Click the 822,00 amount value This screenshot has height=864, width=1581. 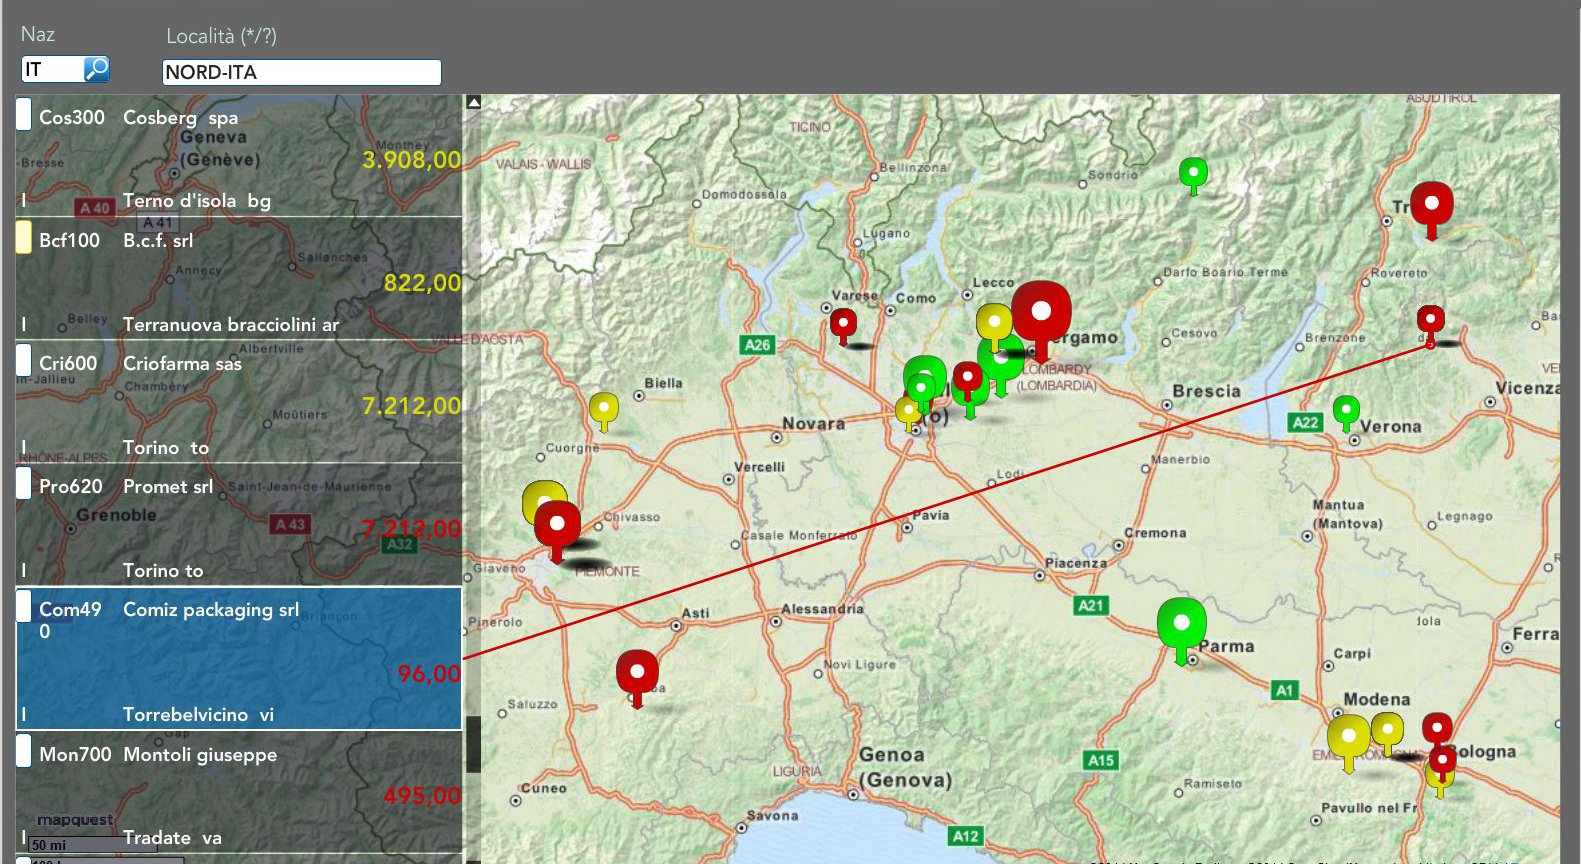[x=423, y=283]
